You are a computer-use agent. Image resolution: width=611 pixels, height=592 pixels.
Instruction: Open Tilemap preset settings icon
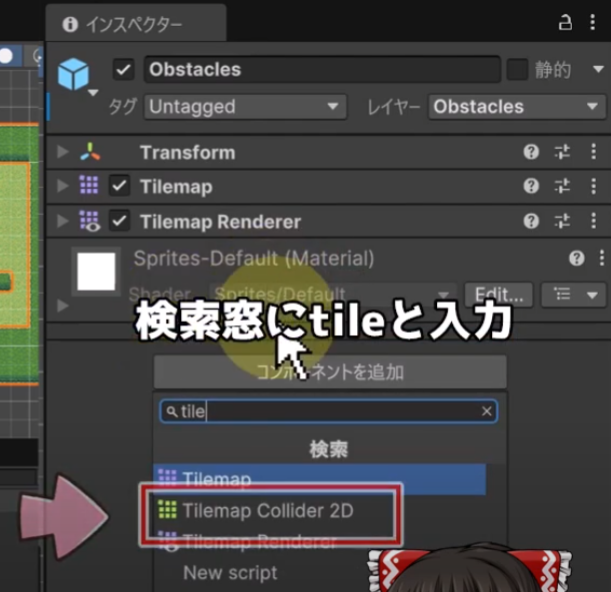pos(562,186)
